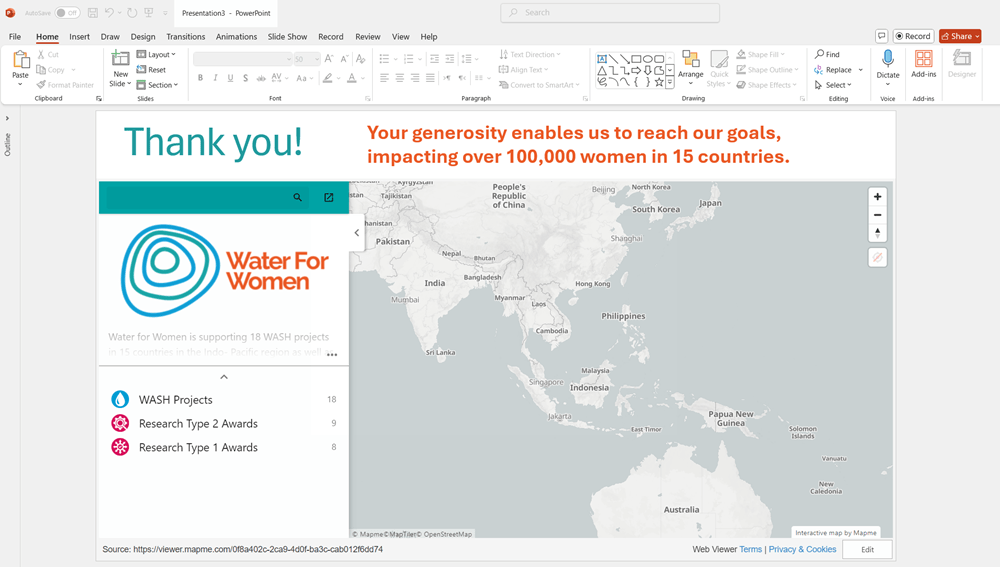Open font name combo box
Screen dimensions: 1000x567
242,59
